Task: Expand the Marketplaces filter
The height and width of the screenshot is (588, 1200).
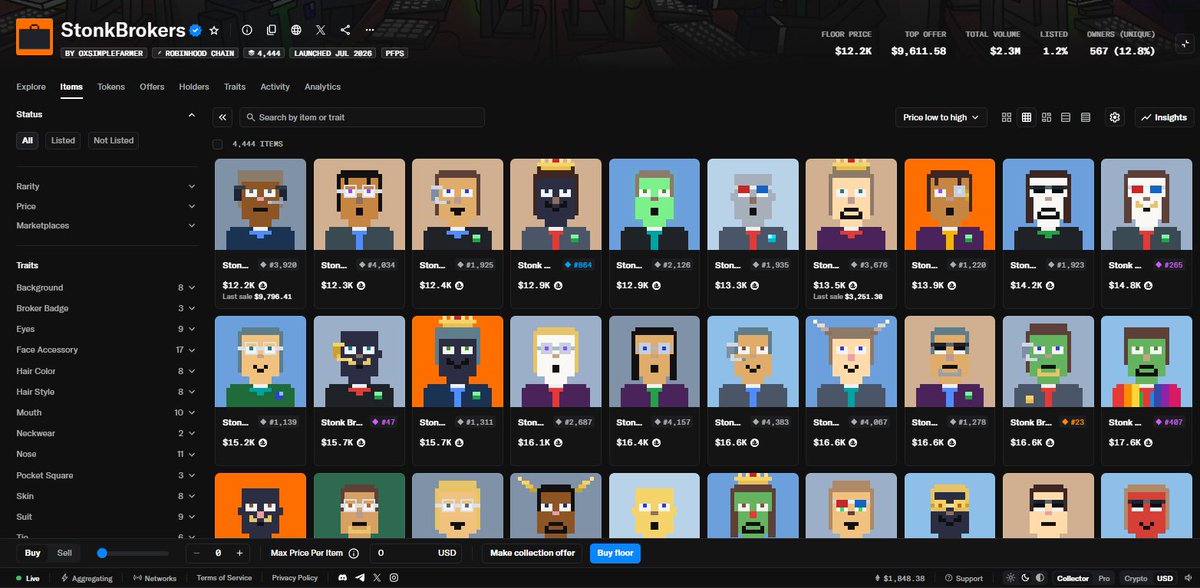Action: tap(106, 226)
